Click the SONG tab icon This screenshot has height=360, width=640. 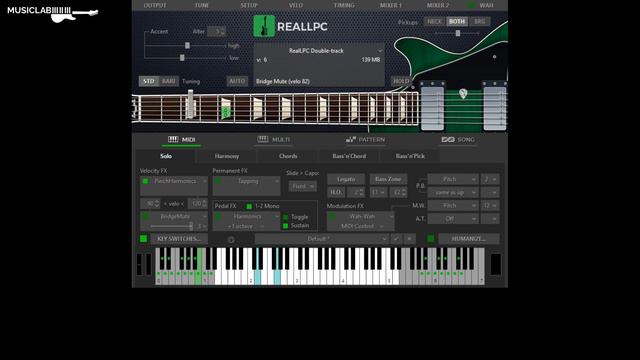point(448,139)
